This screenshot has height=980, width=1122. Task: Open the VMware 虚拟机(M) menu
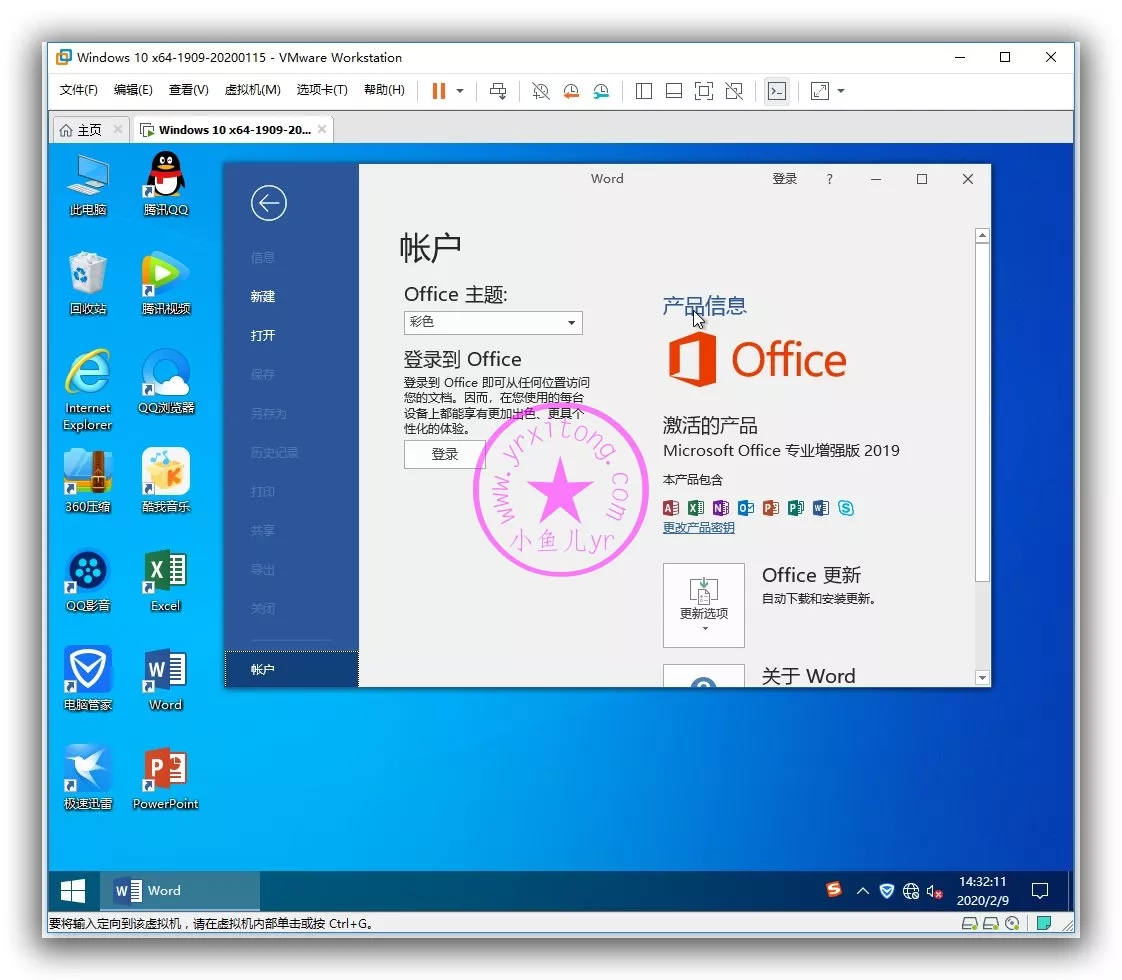coord(252,90)
